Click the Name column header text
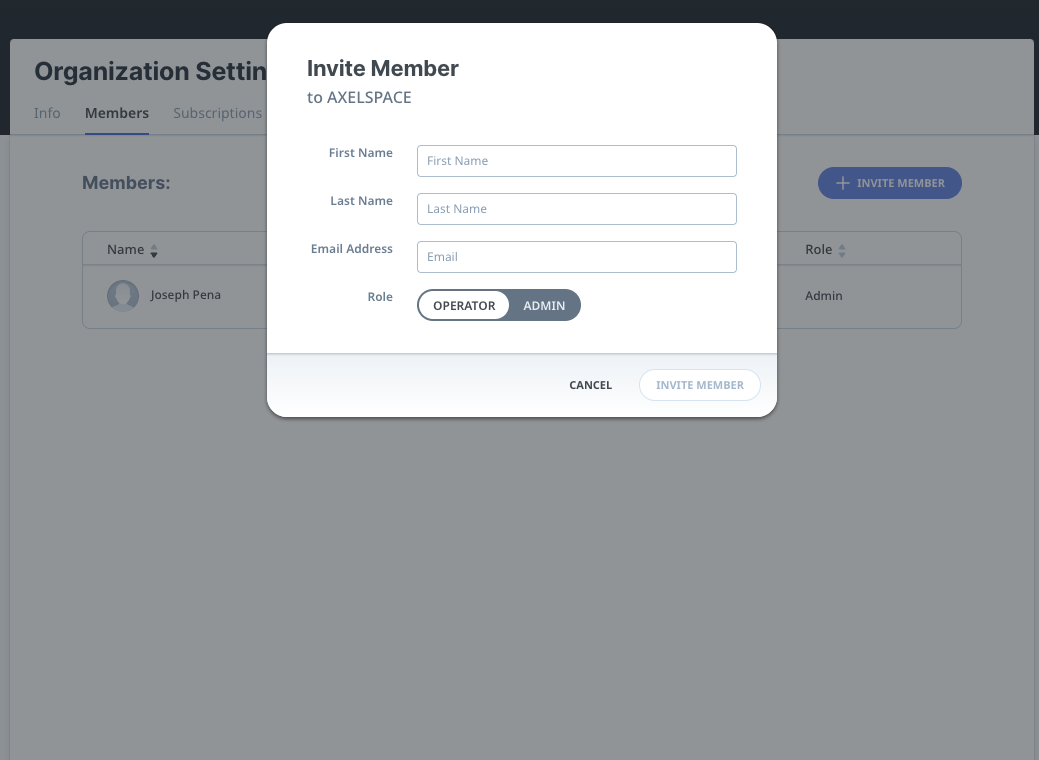 126,250
